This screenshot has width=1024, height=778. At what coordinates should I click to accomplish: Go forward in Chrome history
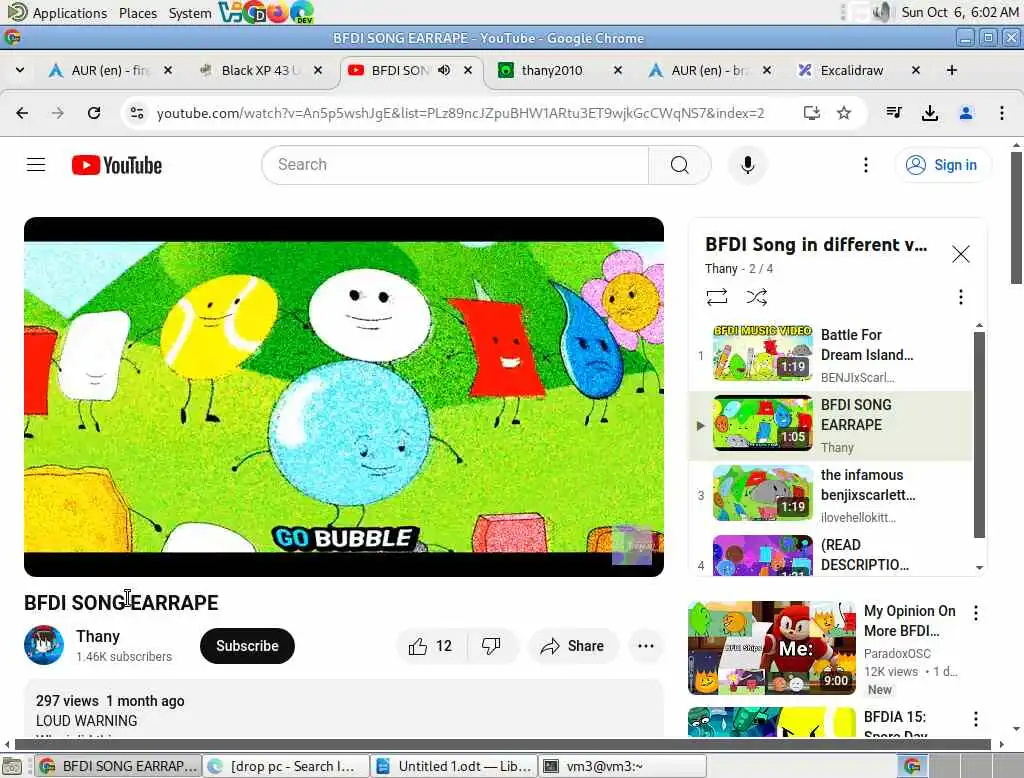click(58, 113)
